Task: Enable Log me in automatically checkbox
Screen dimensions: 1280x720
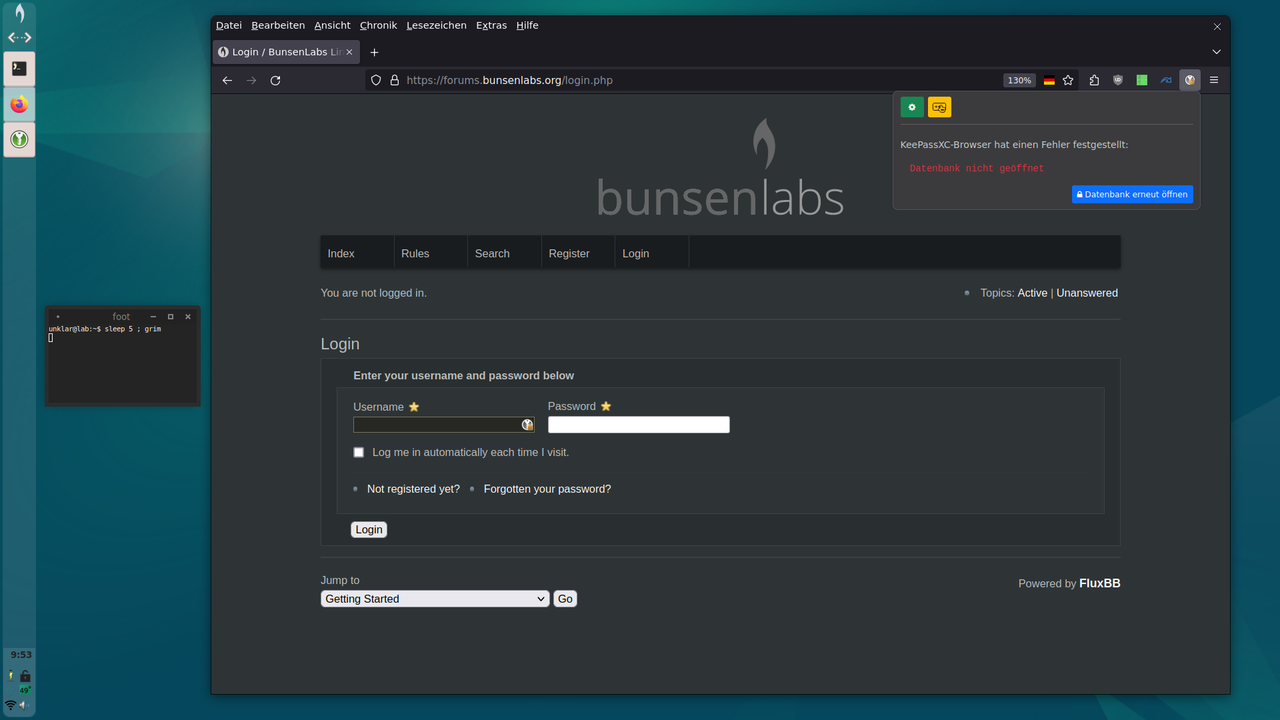Action: [x=359, y=452]
